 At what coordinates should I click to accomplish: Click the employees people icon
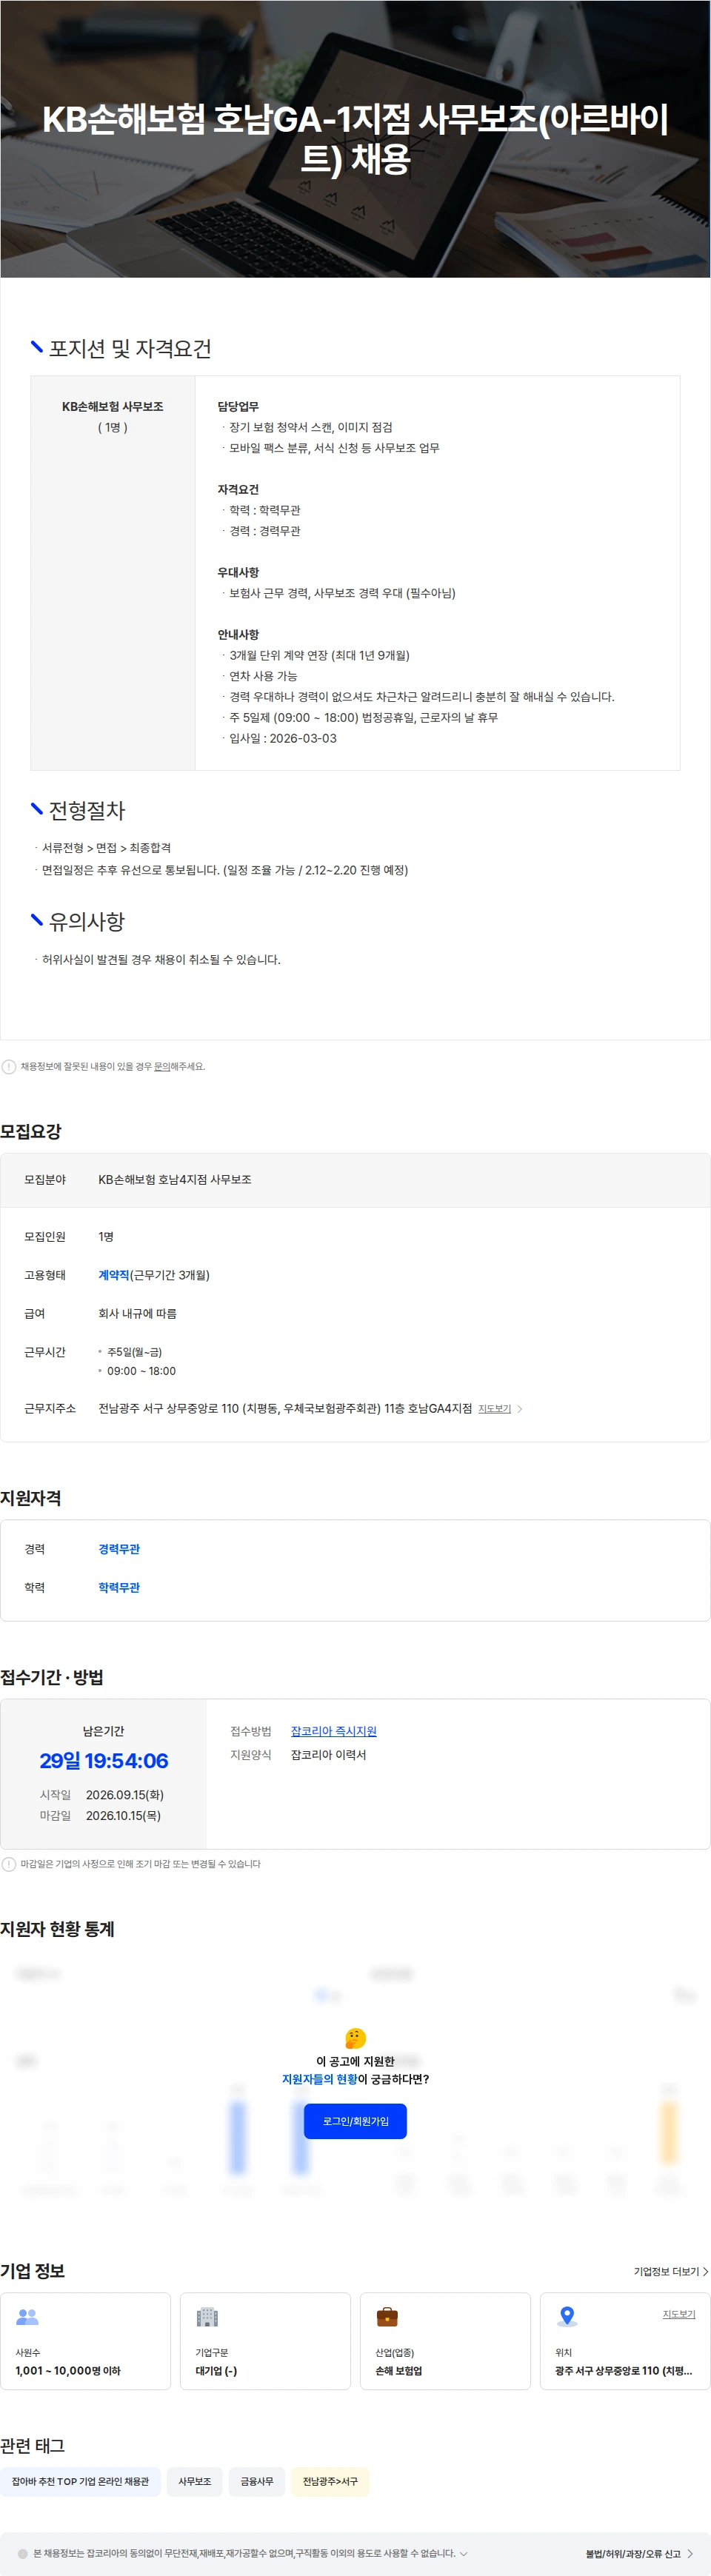[x=27, y=2316]
